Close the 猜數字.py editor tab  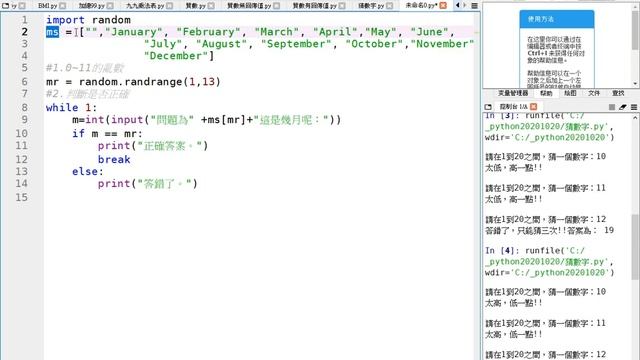(389, 6)
